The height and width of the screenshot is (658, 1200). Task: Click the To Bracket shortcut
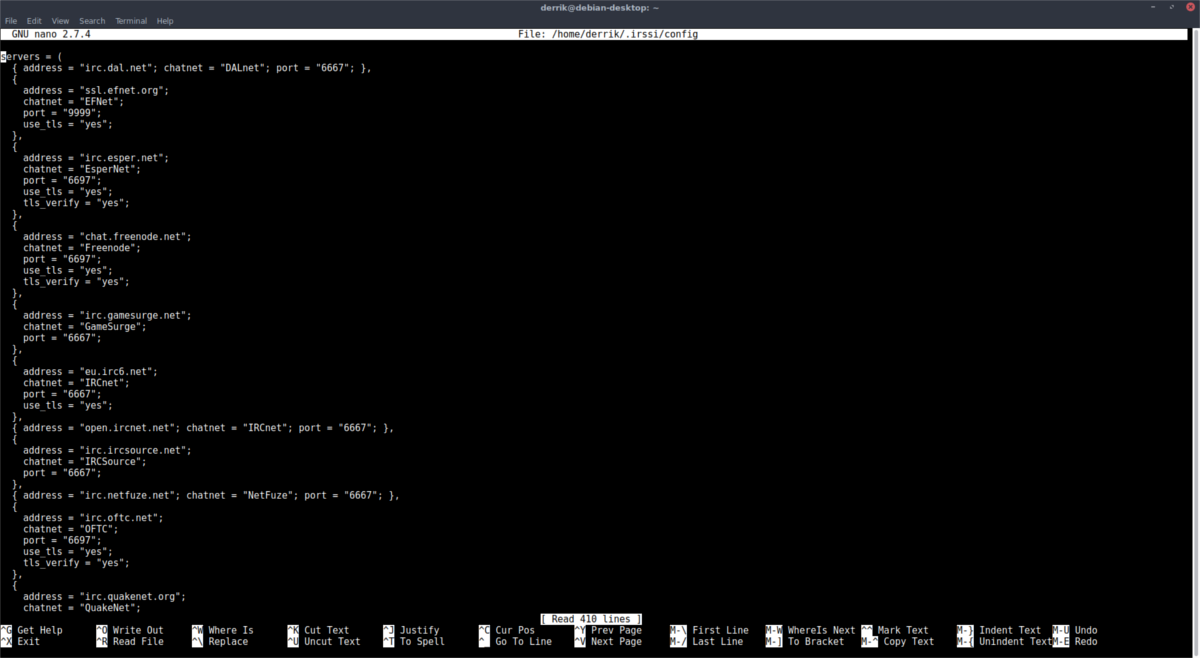[805, 641]
